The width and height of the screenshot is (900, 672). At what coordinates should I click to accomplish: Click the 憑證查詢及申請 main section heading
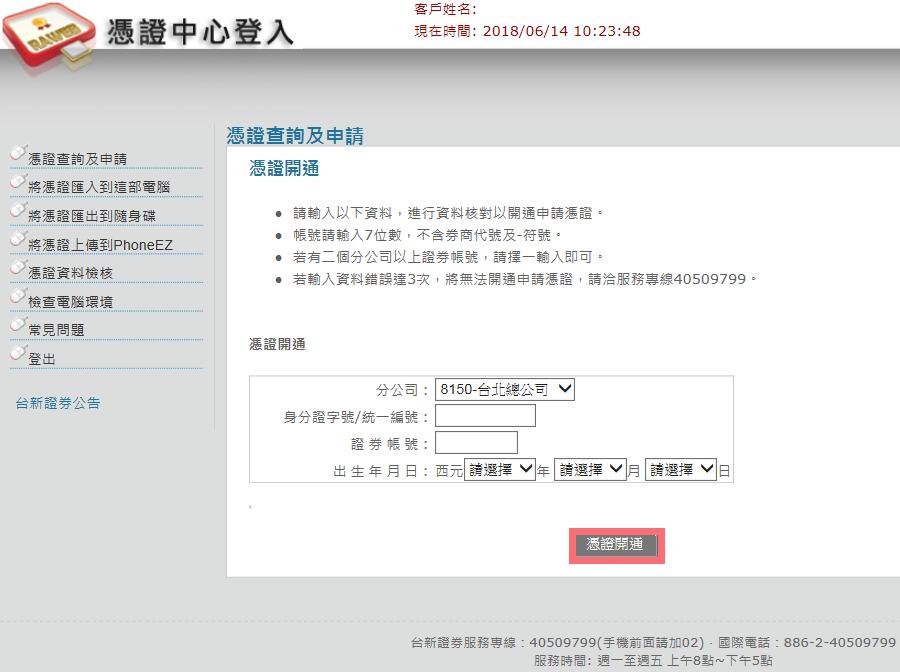(x=295, y=135)
